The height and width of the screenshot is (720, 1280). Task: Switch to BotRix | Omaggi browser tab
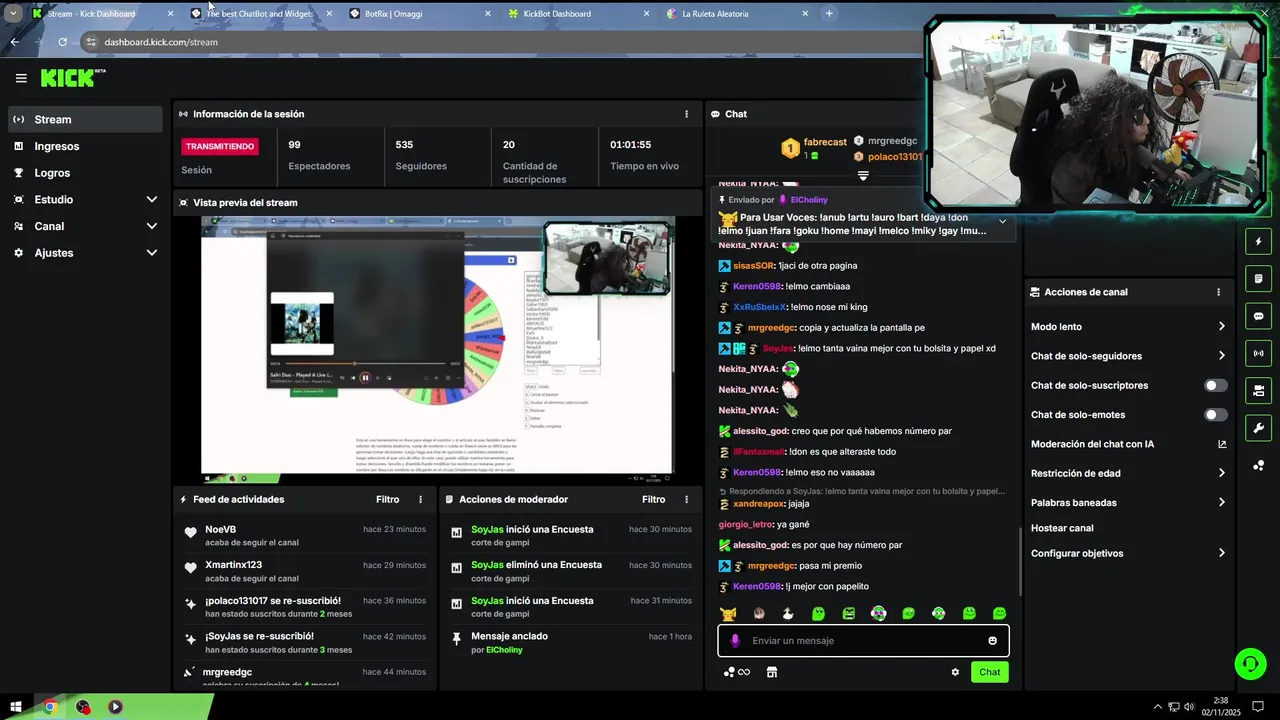tap(420, 14)
